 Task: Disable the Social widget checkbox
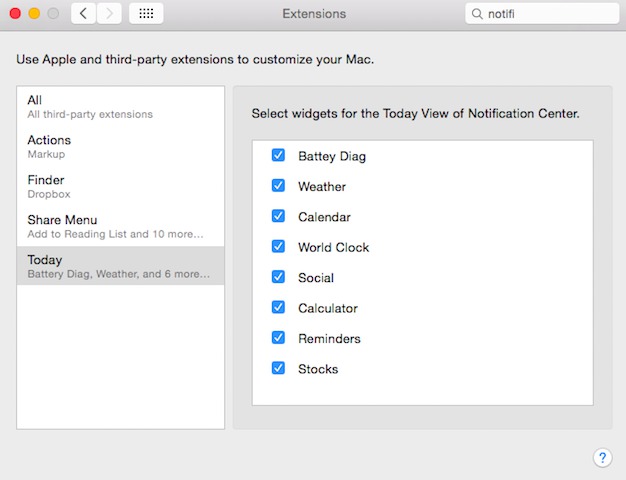(x=279, y=277)
